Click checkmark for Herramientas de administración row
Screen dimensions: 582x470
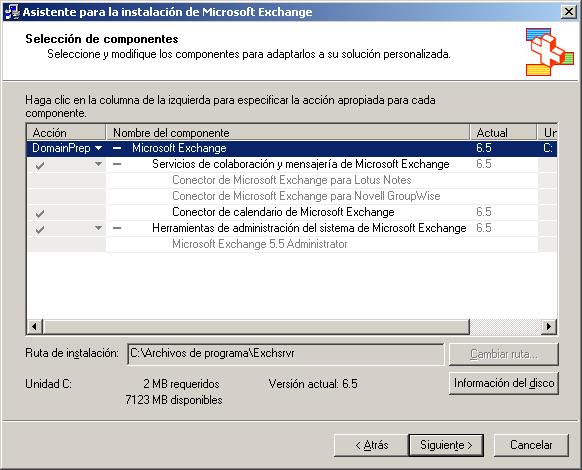[x=40, y=229]
